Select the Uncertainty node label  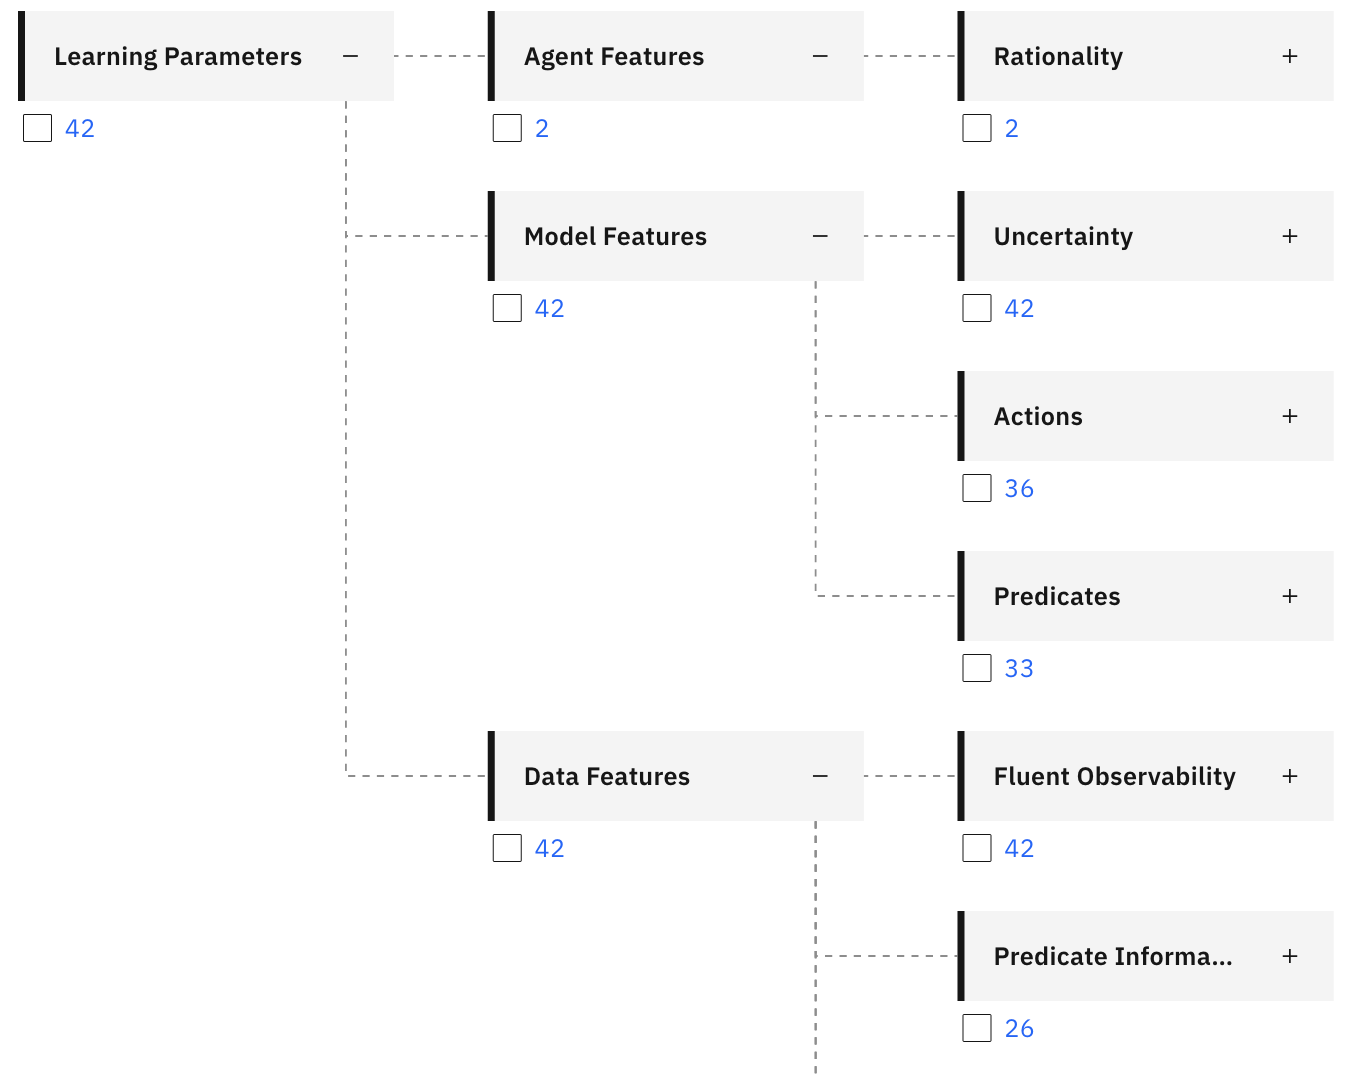point(1063,237)
